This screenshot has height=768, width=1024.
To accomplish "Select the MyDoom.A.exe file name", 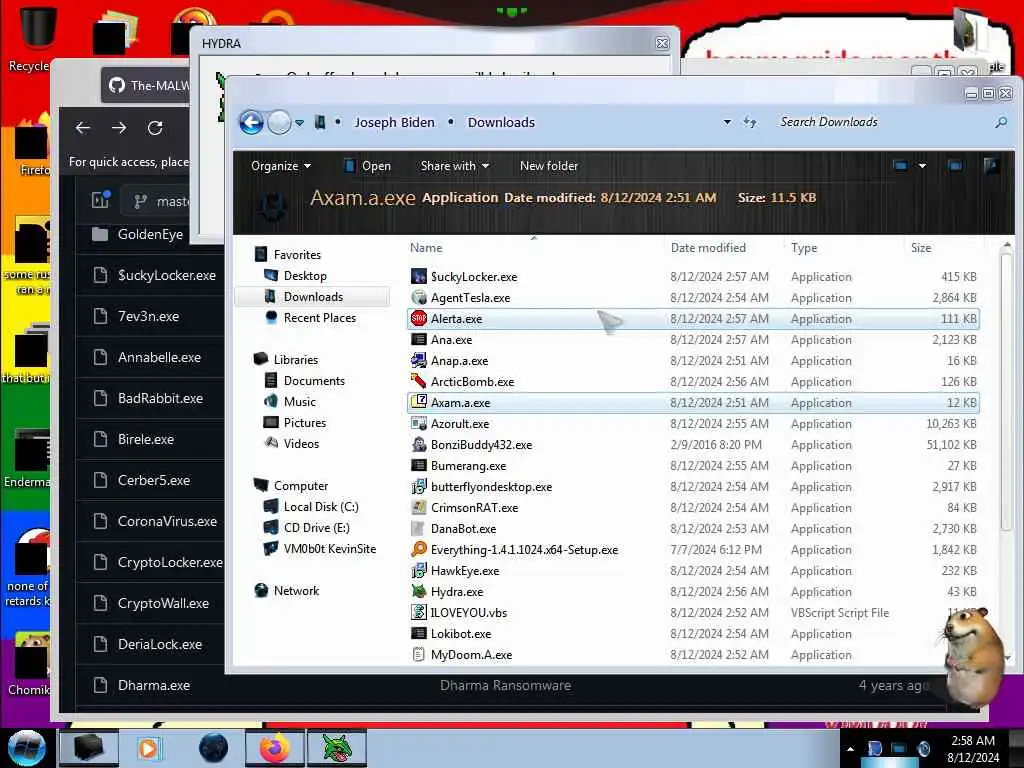I will pyautogui.click(x=471, y=654).
